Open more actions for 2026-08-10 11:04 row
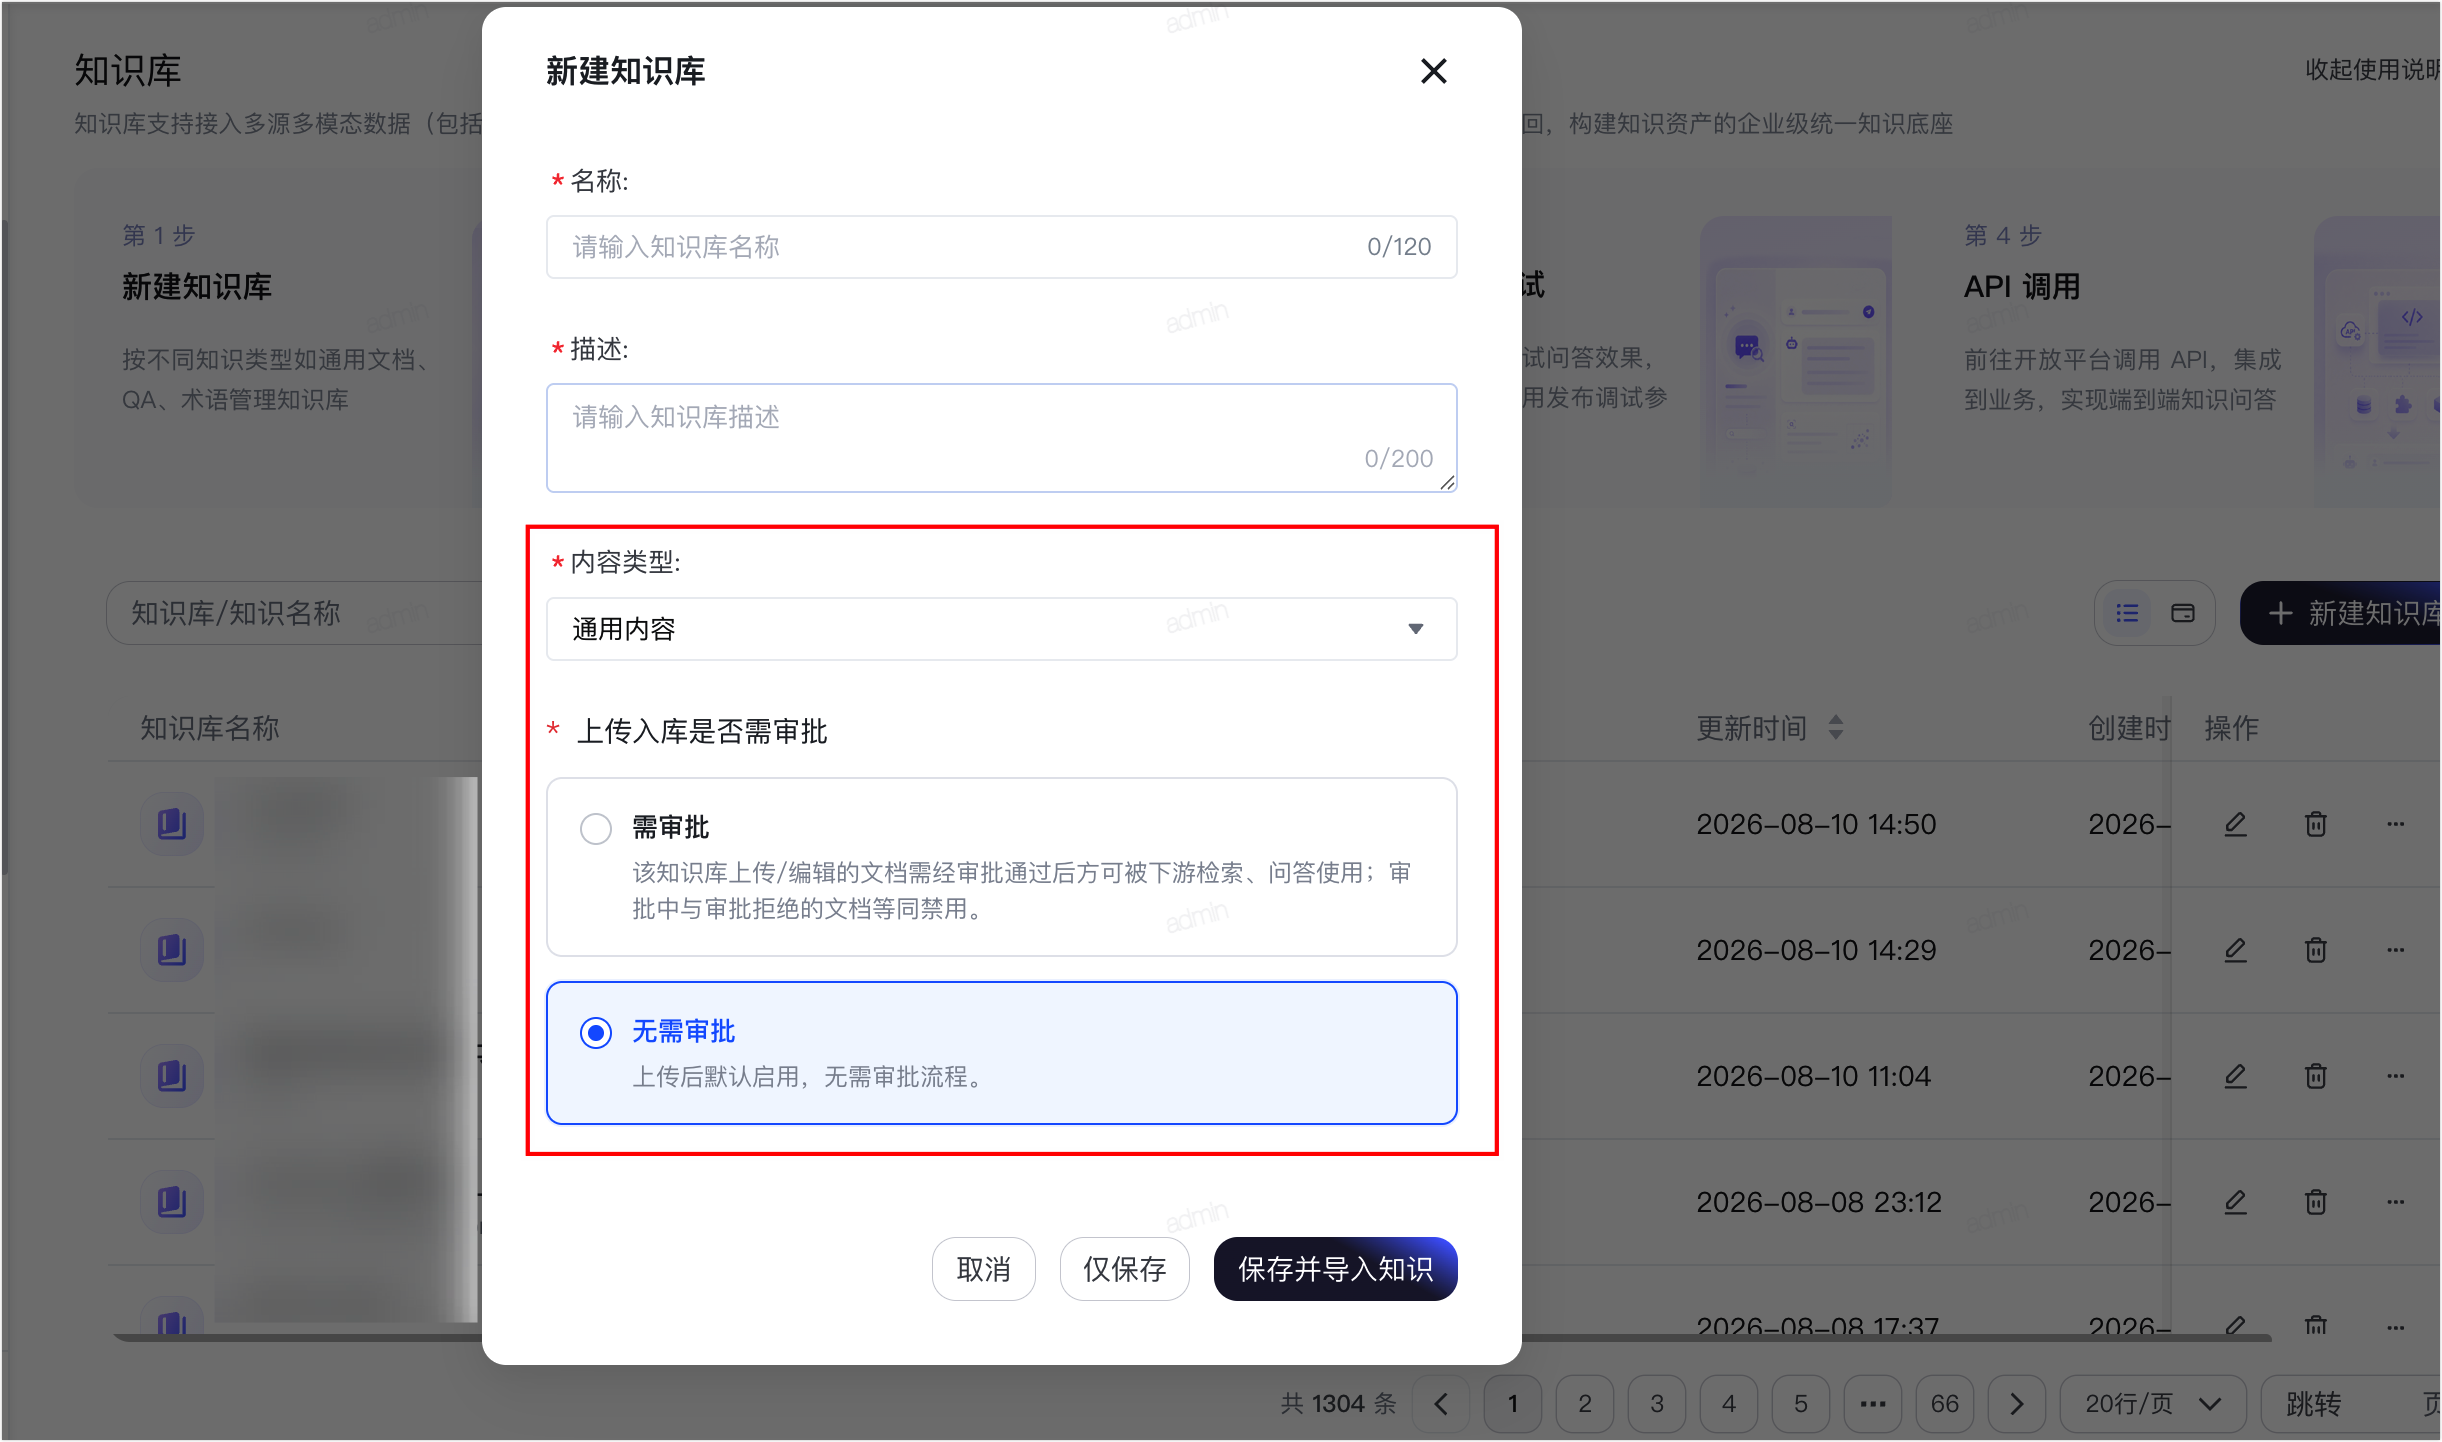 coord(2395,1076)
